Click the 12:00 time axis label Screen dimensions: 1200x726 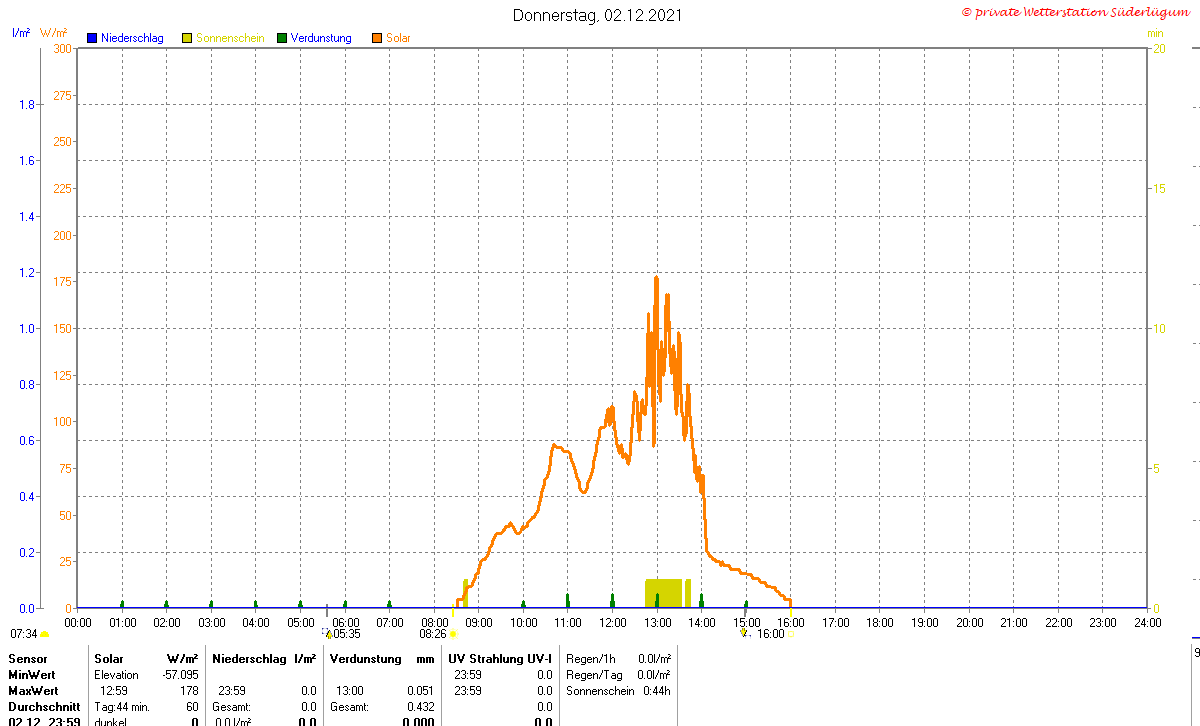(613, 622)
